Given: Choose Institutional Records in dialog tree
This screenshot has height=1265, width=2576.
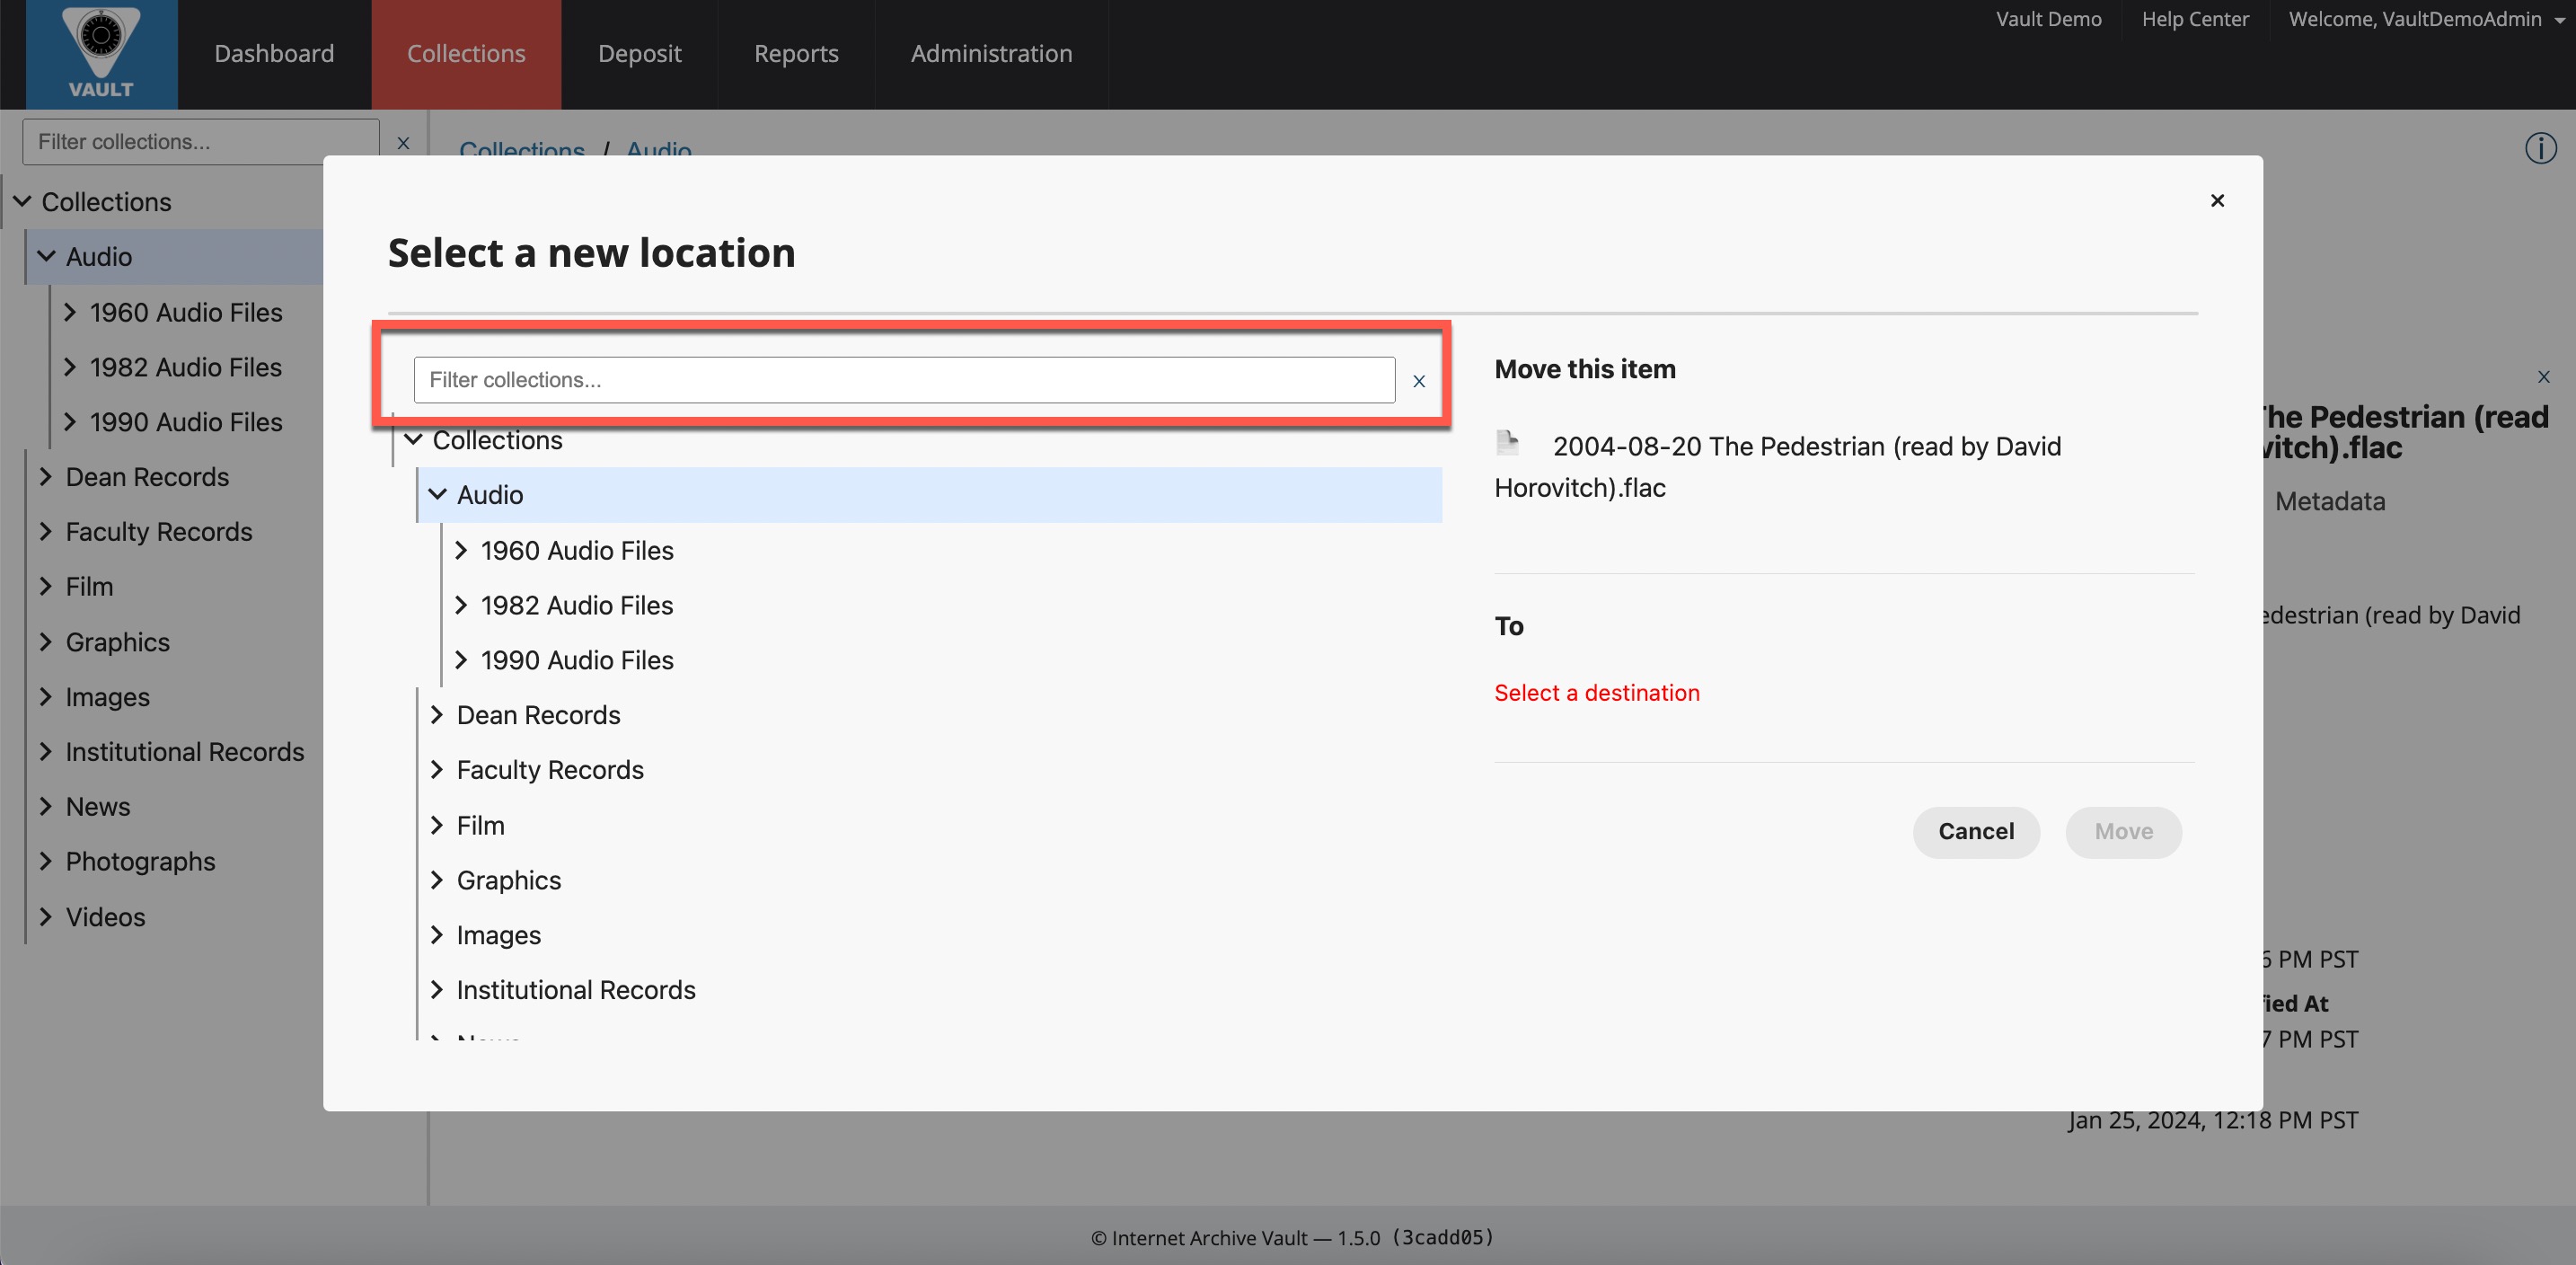Looking at the screenshot, I should 576,989.
